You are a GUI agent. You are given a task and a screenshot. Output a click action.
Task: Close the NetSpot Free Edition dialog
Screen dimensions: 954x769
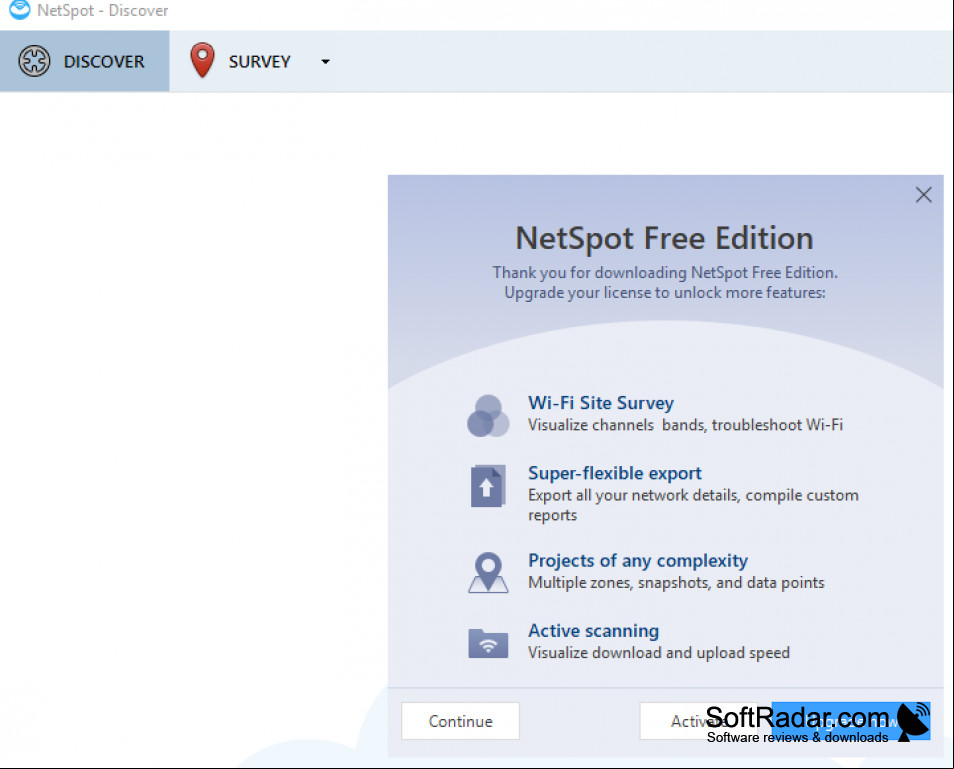[x=924, y=195]
